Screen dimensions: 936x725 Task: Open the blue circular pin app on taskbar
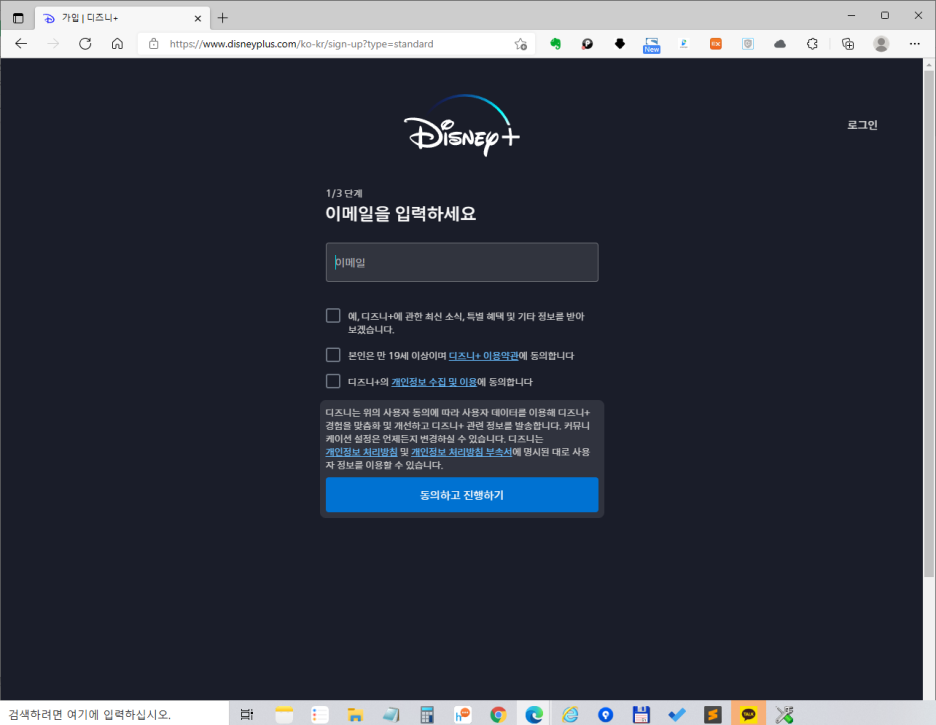point(605,714)
